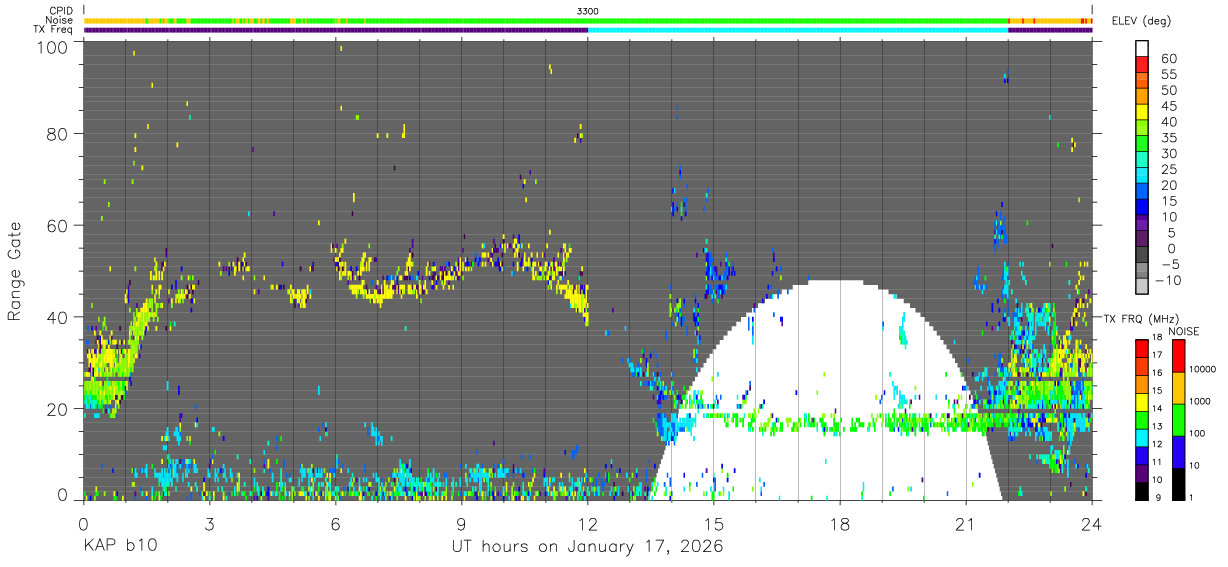Click the cyan segment of the TX Freq bar
Image resolution: width=1228 pixels, height=567 pixels.
click(x=798, y=30)
